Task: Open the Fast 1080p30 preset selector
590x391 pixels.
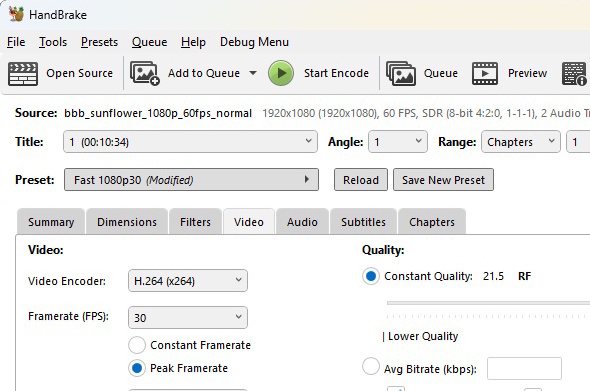Action: [x=192, y=180]
